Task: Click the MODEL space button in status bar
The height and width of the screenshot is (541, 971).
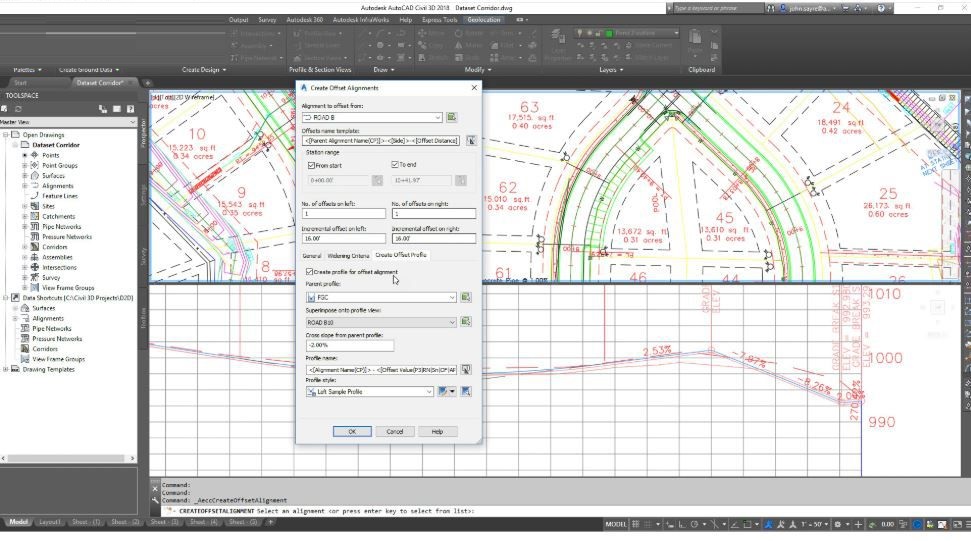Action: (x=616, y=524)
